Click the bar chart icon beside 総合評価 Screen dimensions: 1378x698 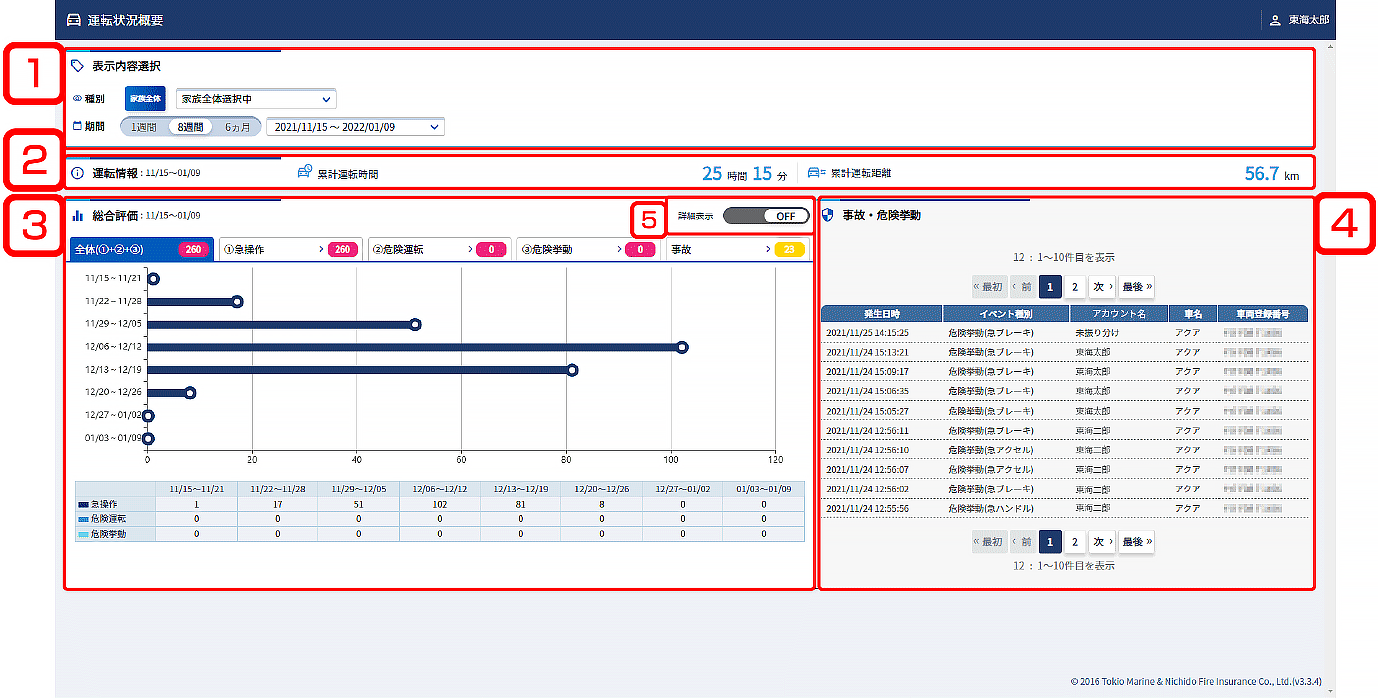click(x=77, y=215)
